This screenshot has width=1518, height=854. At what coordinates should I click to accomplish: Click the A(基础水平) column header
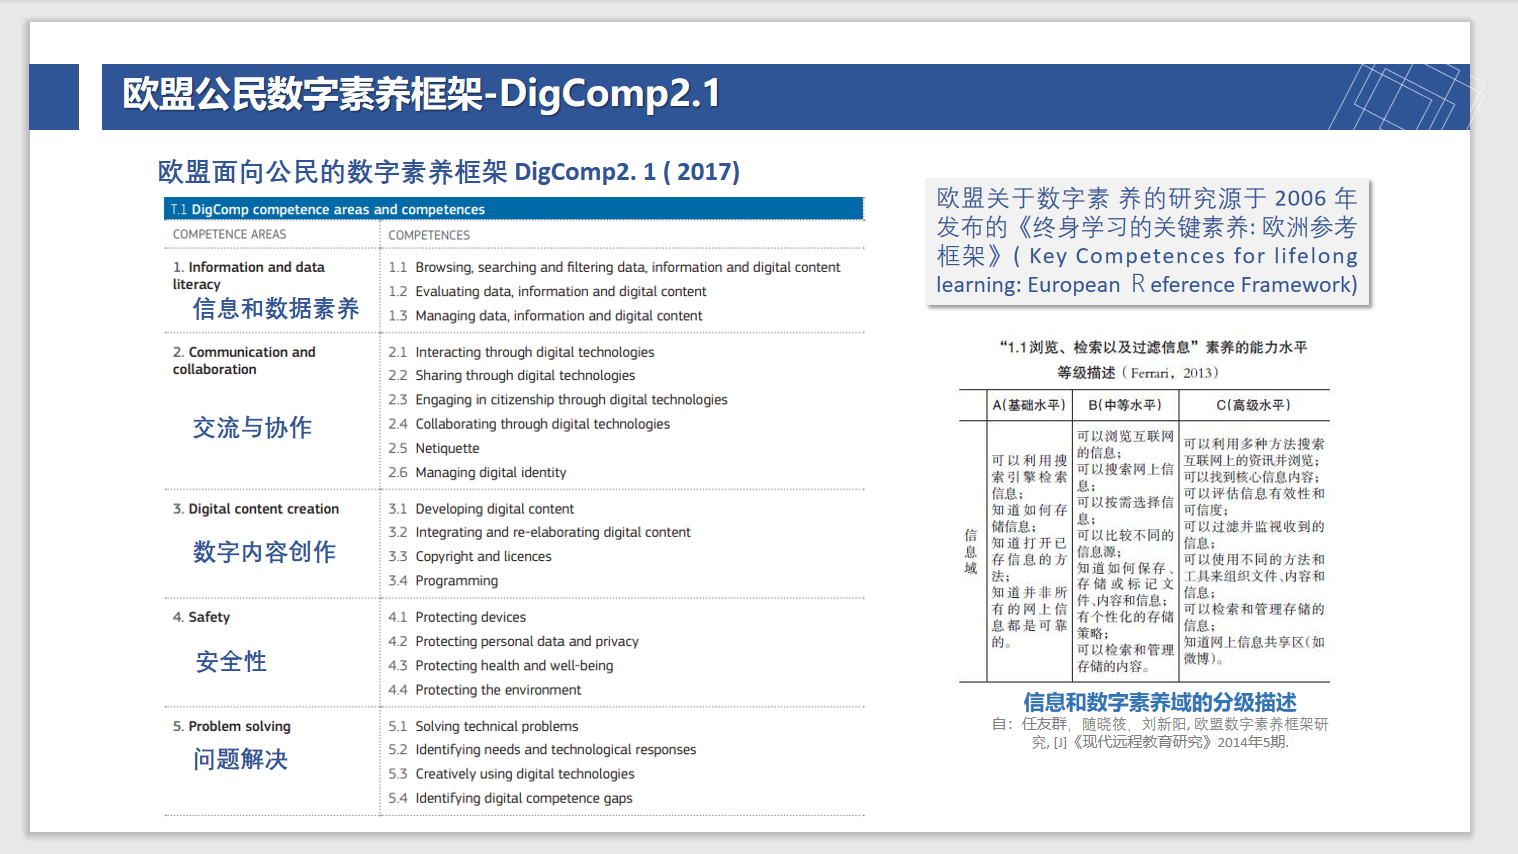click(x=1028, y=405)
